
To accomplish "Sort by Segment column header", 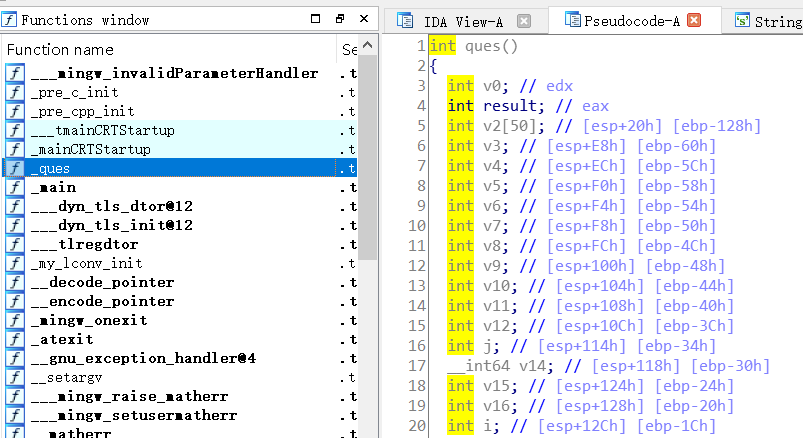I will [349, 50].
